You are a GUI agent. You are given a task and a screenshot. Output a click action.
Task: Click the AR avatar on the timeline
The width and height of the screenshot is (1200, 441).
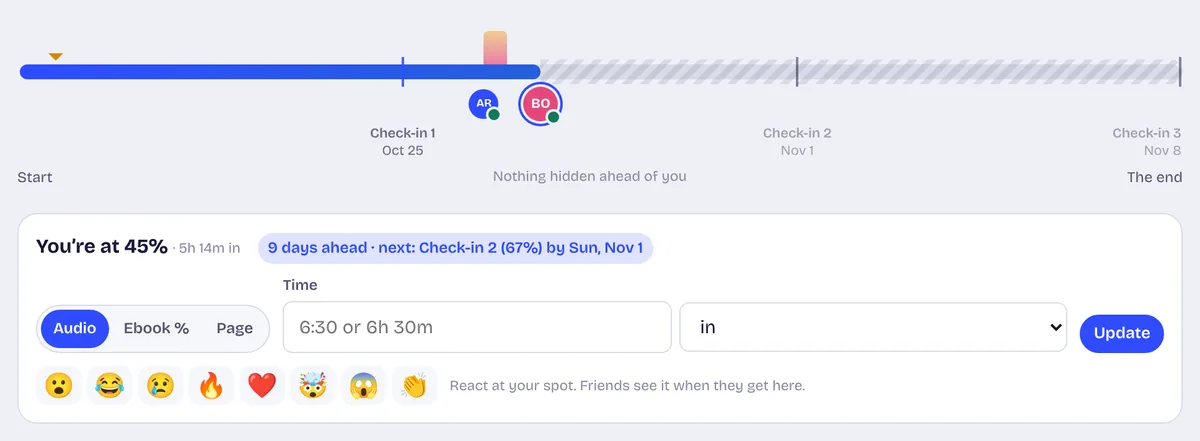[484, 103]
